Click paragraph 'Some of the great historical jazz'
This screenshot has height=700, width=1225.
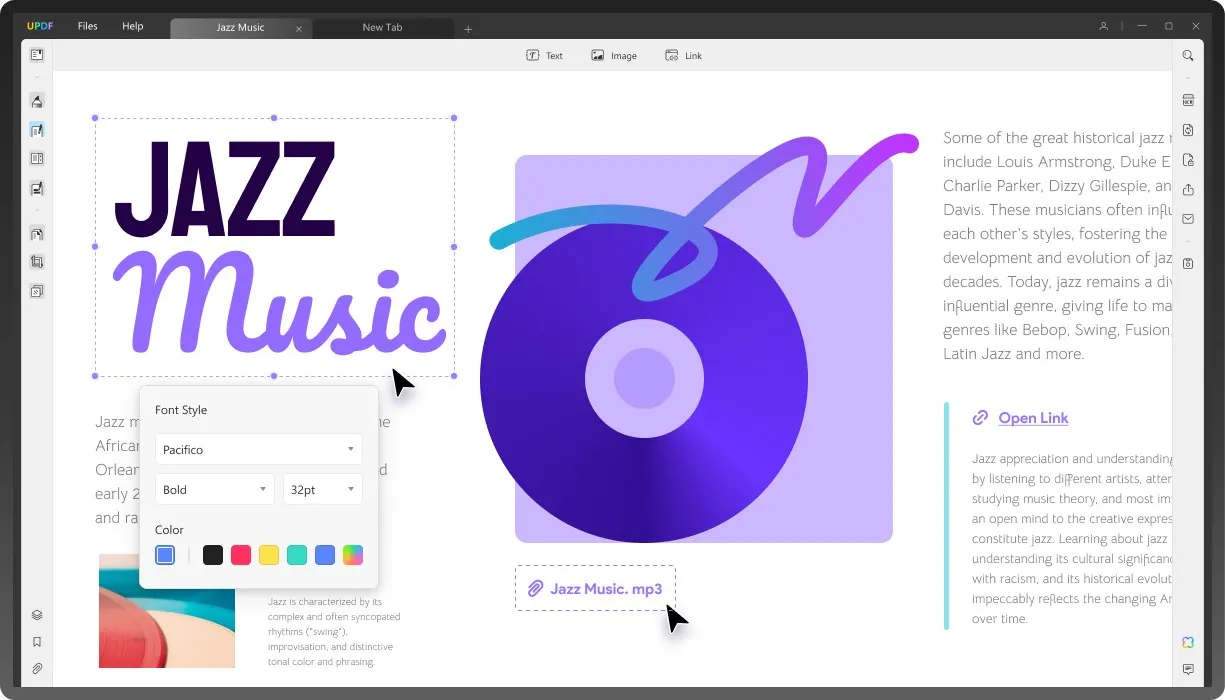[x=1057, y=246]
